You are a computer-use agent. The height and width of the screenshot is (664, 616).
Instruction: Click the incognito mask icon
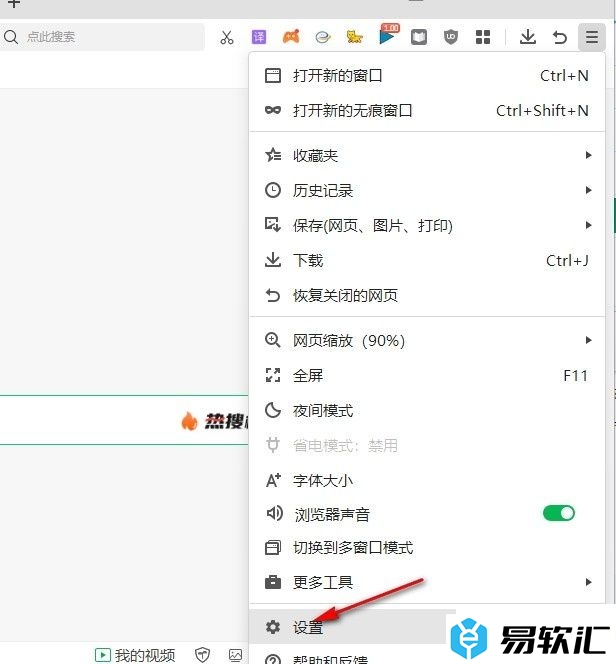click(x=273, y=110)
